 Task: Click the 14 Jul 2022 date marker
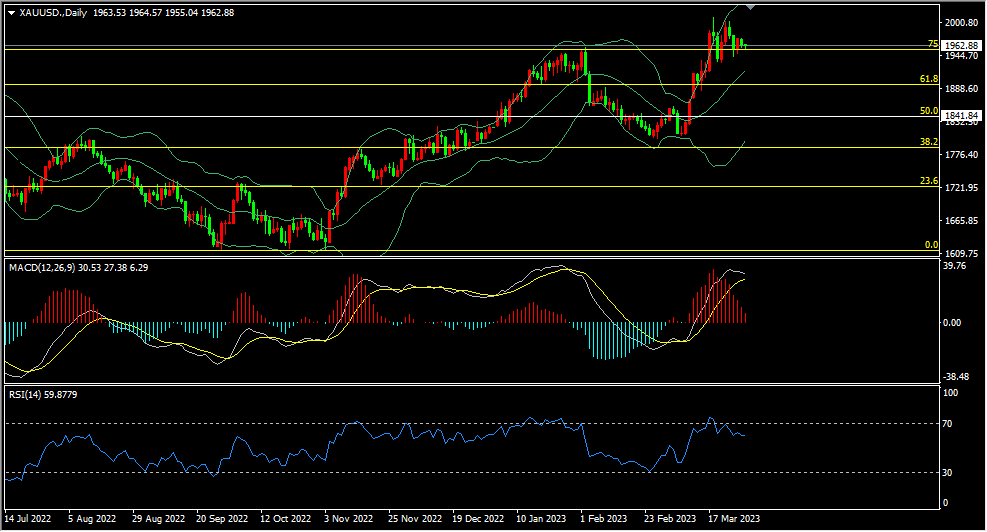tap(28, 519)
